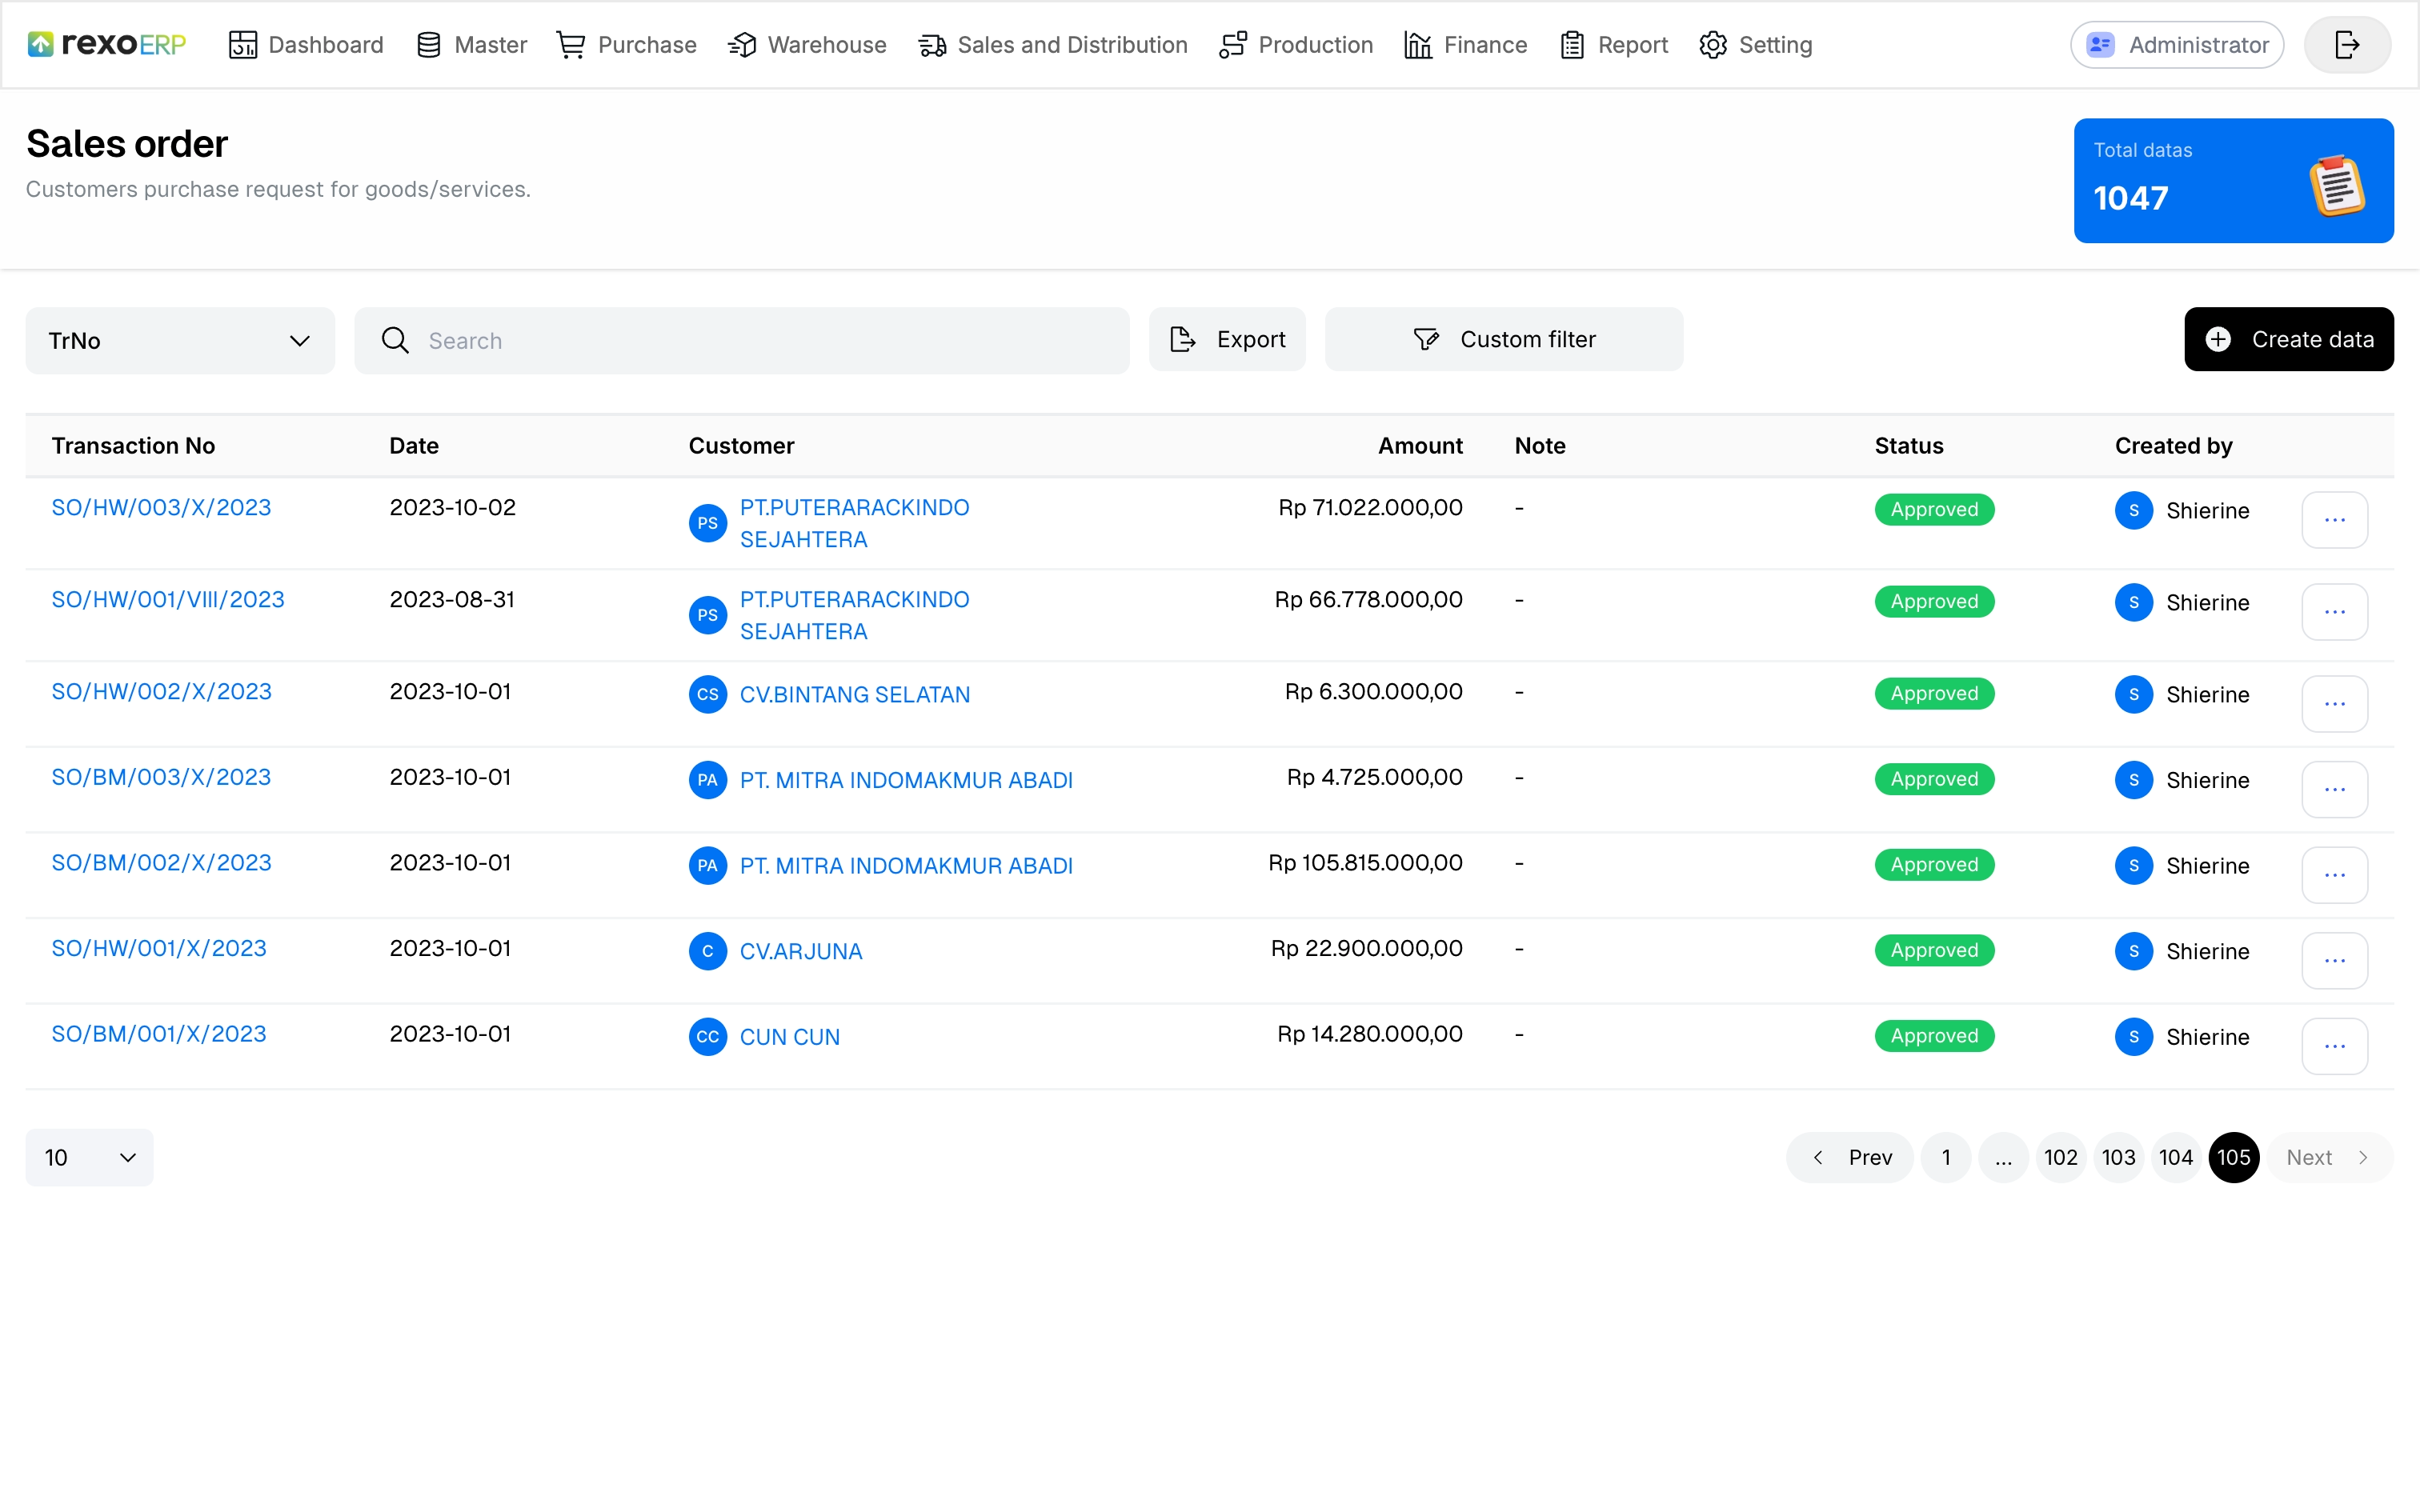
Task: Go to page 104
Action: click(2176, 1158)
